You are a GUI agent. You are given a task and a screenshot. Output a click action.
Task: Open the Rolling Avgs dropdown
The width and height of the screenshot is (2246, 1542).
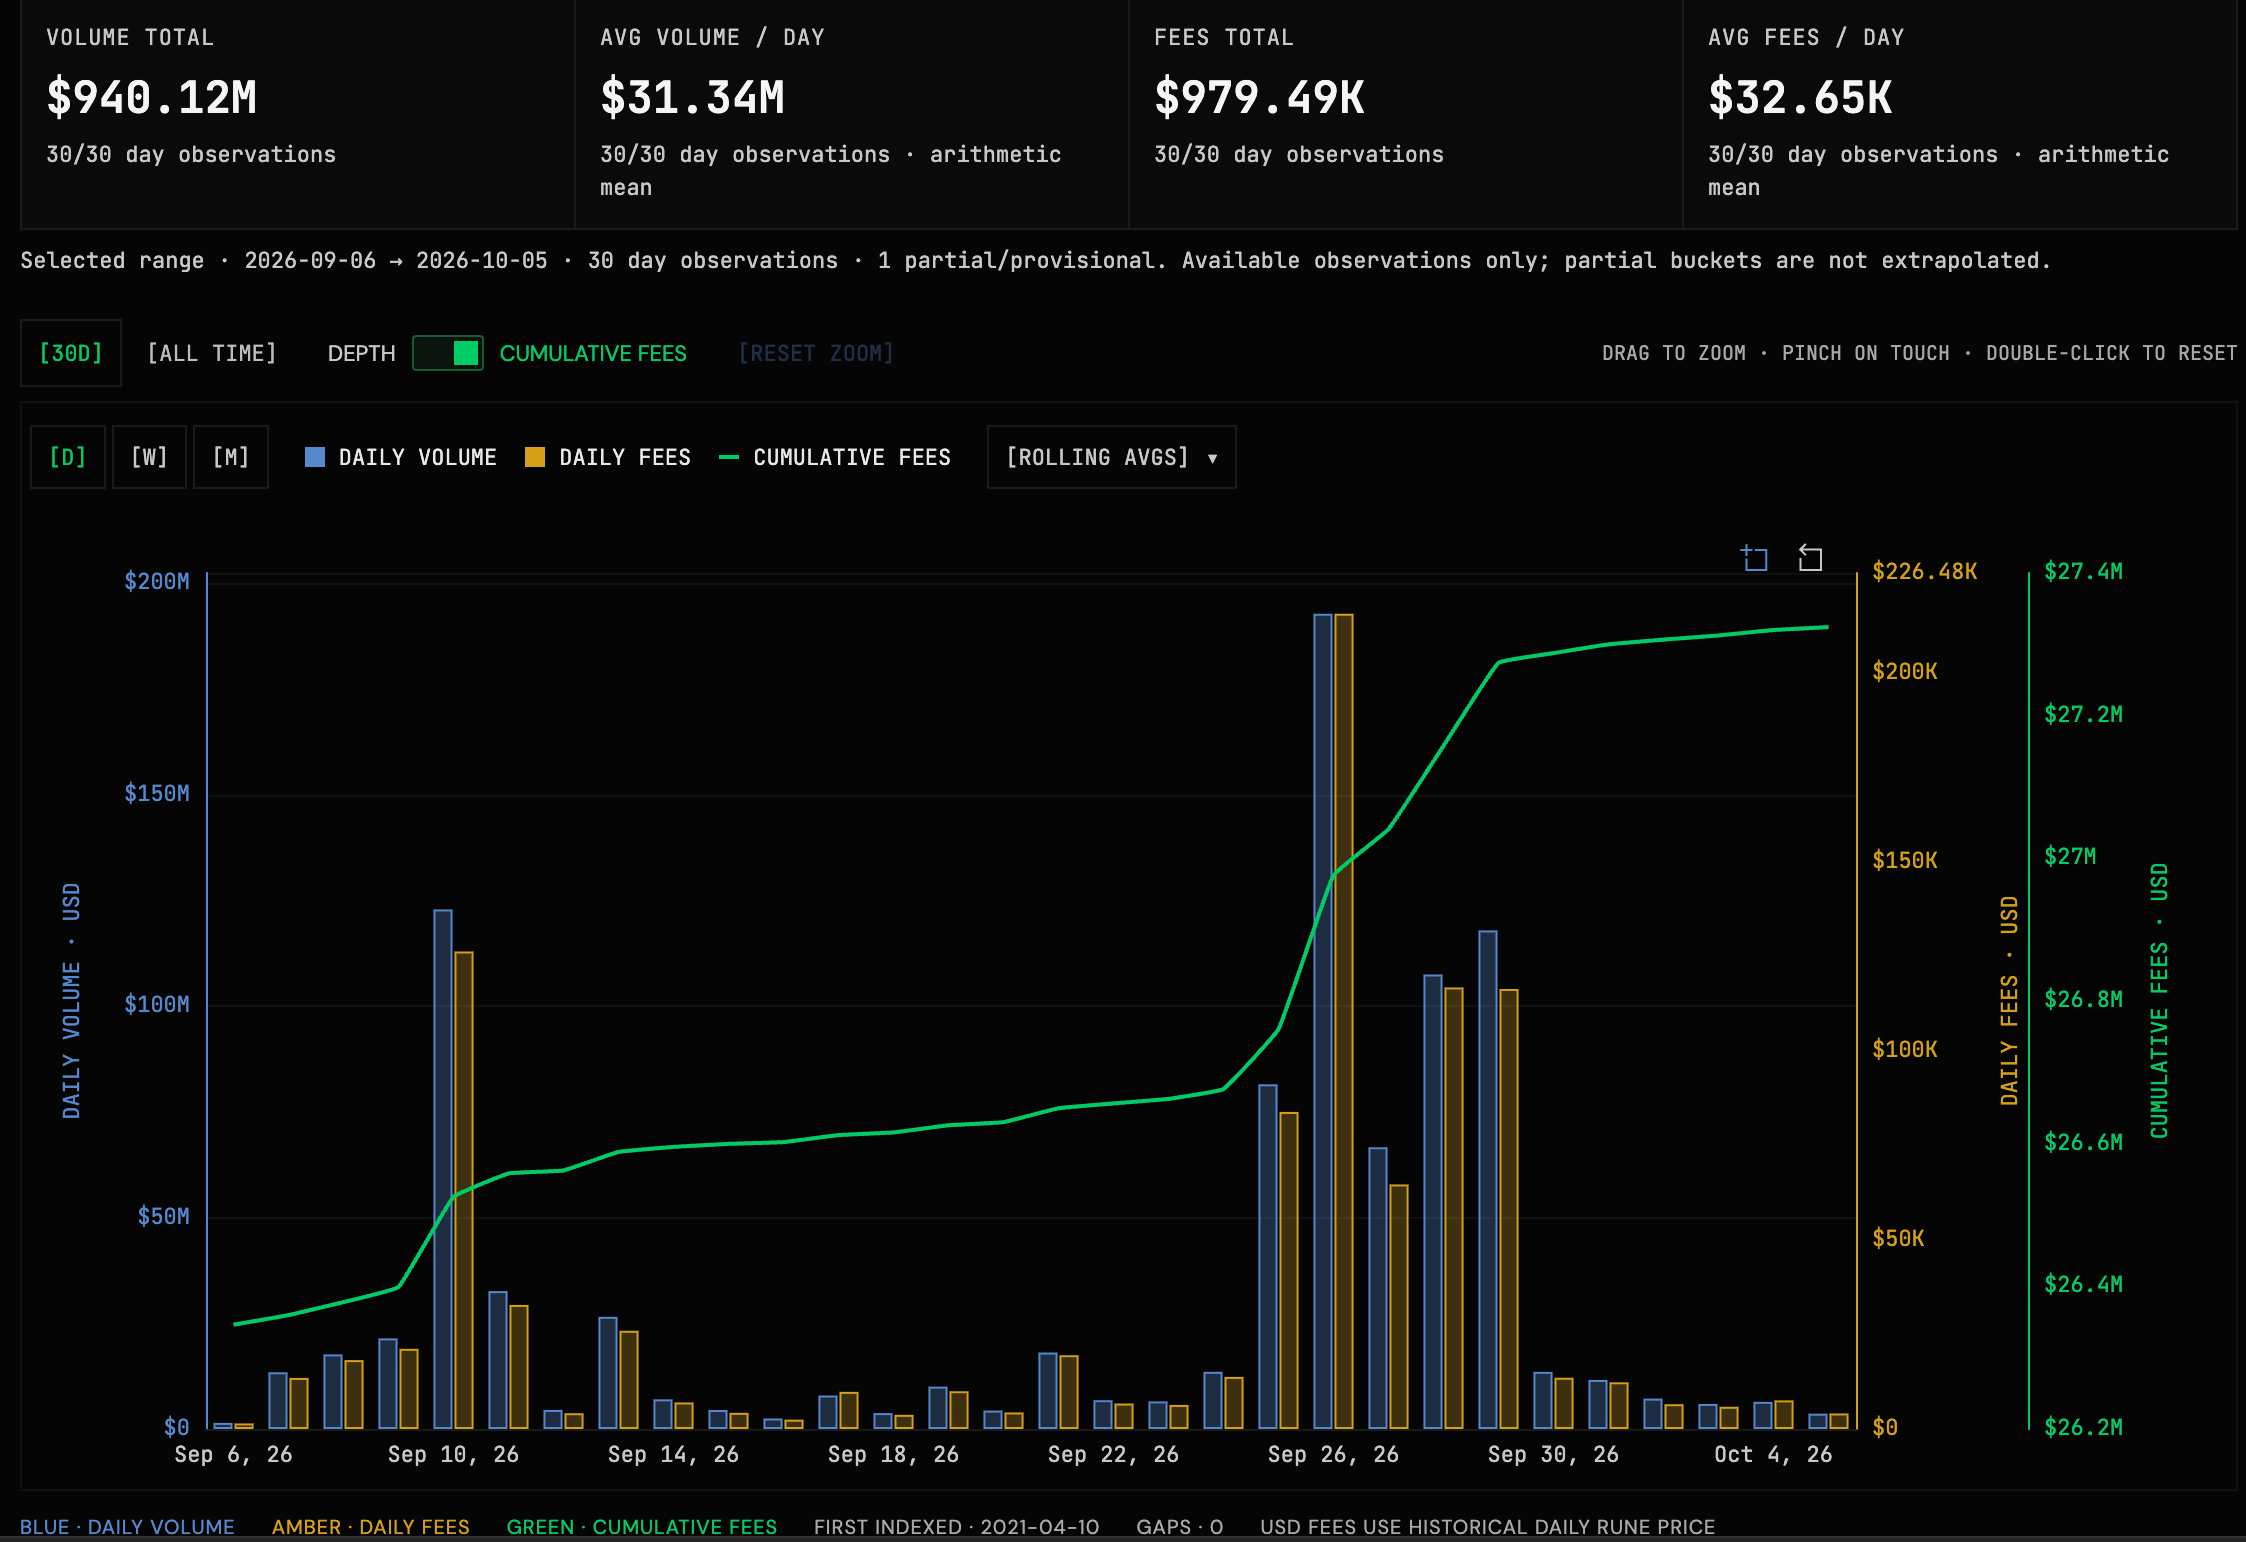click(1111, 457)
